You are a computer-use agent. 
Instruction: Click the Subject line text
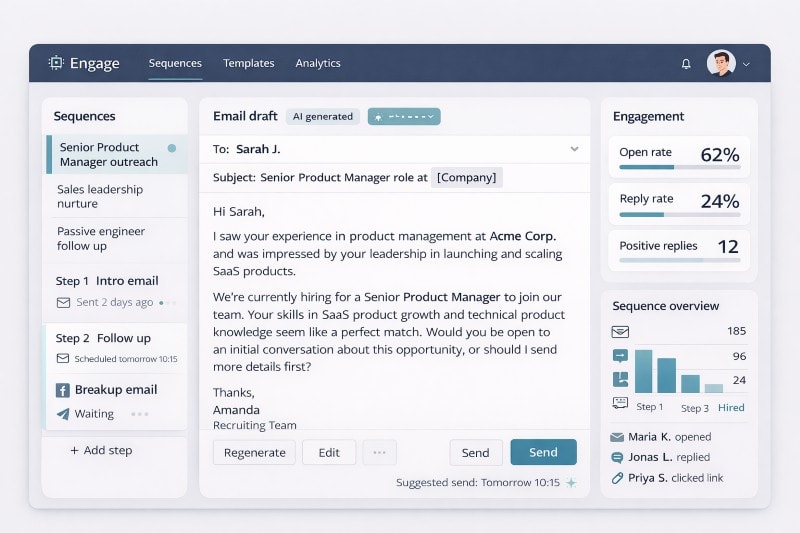pos(320,177)
